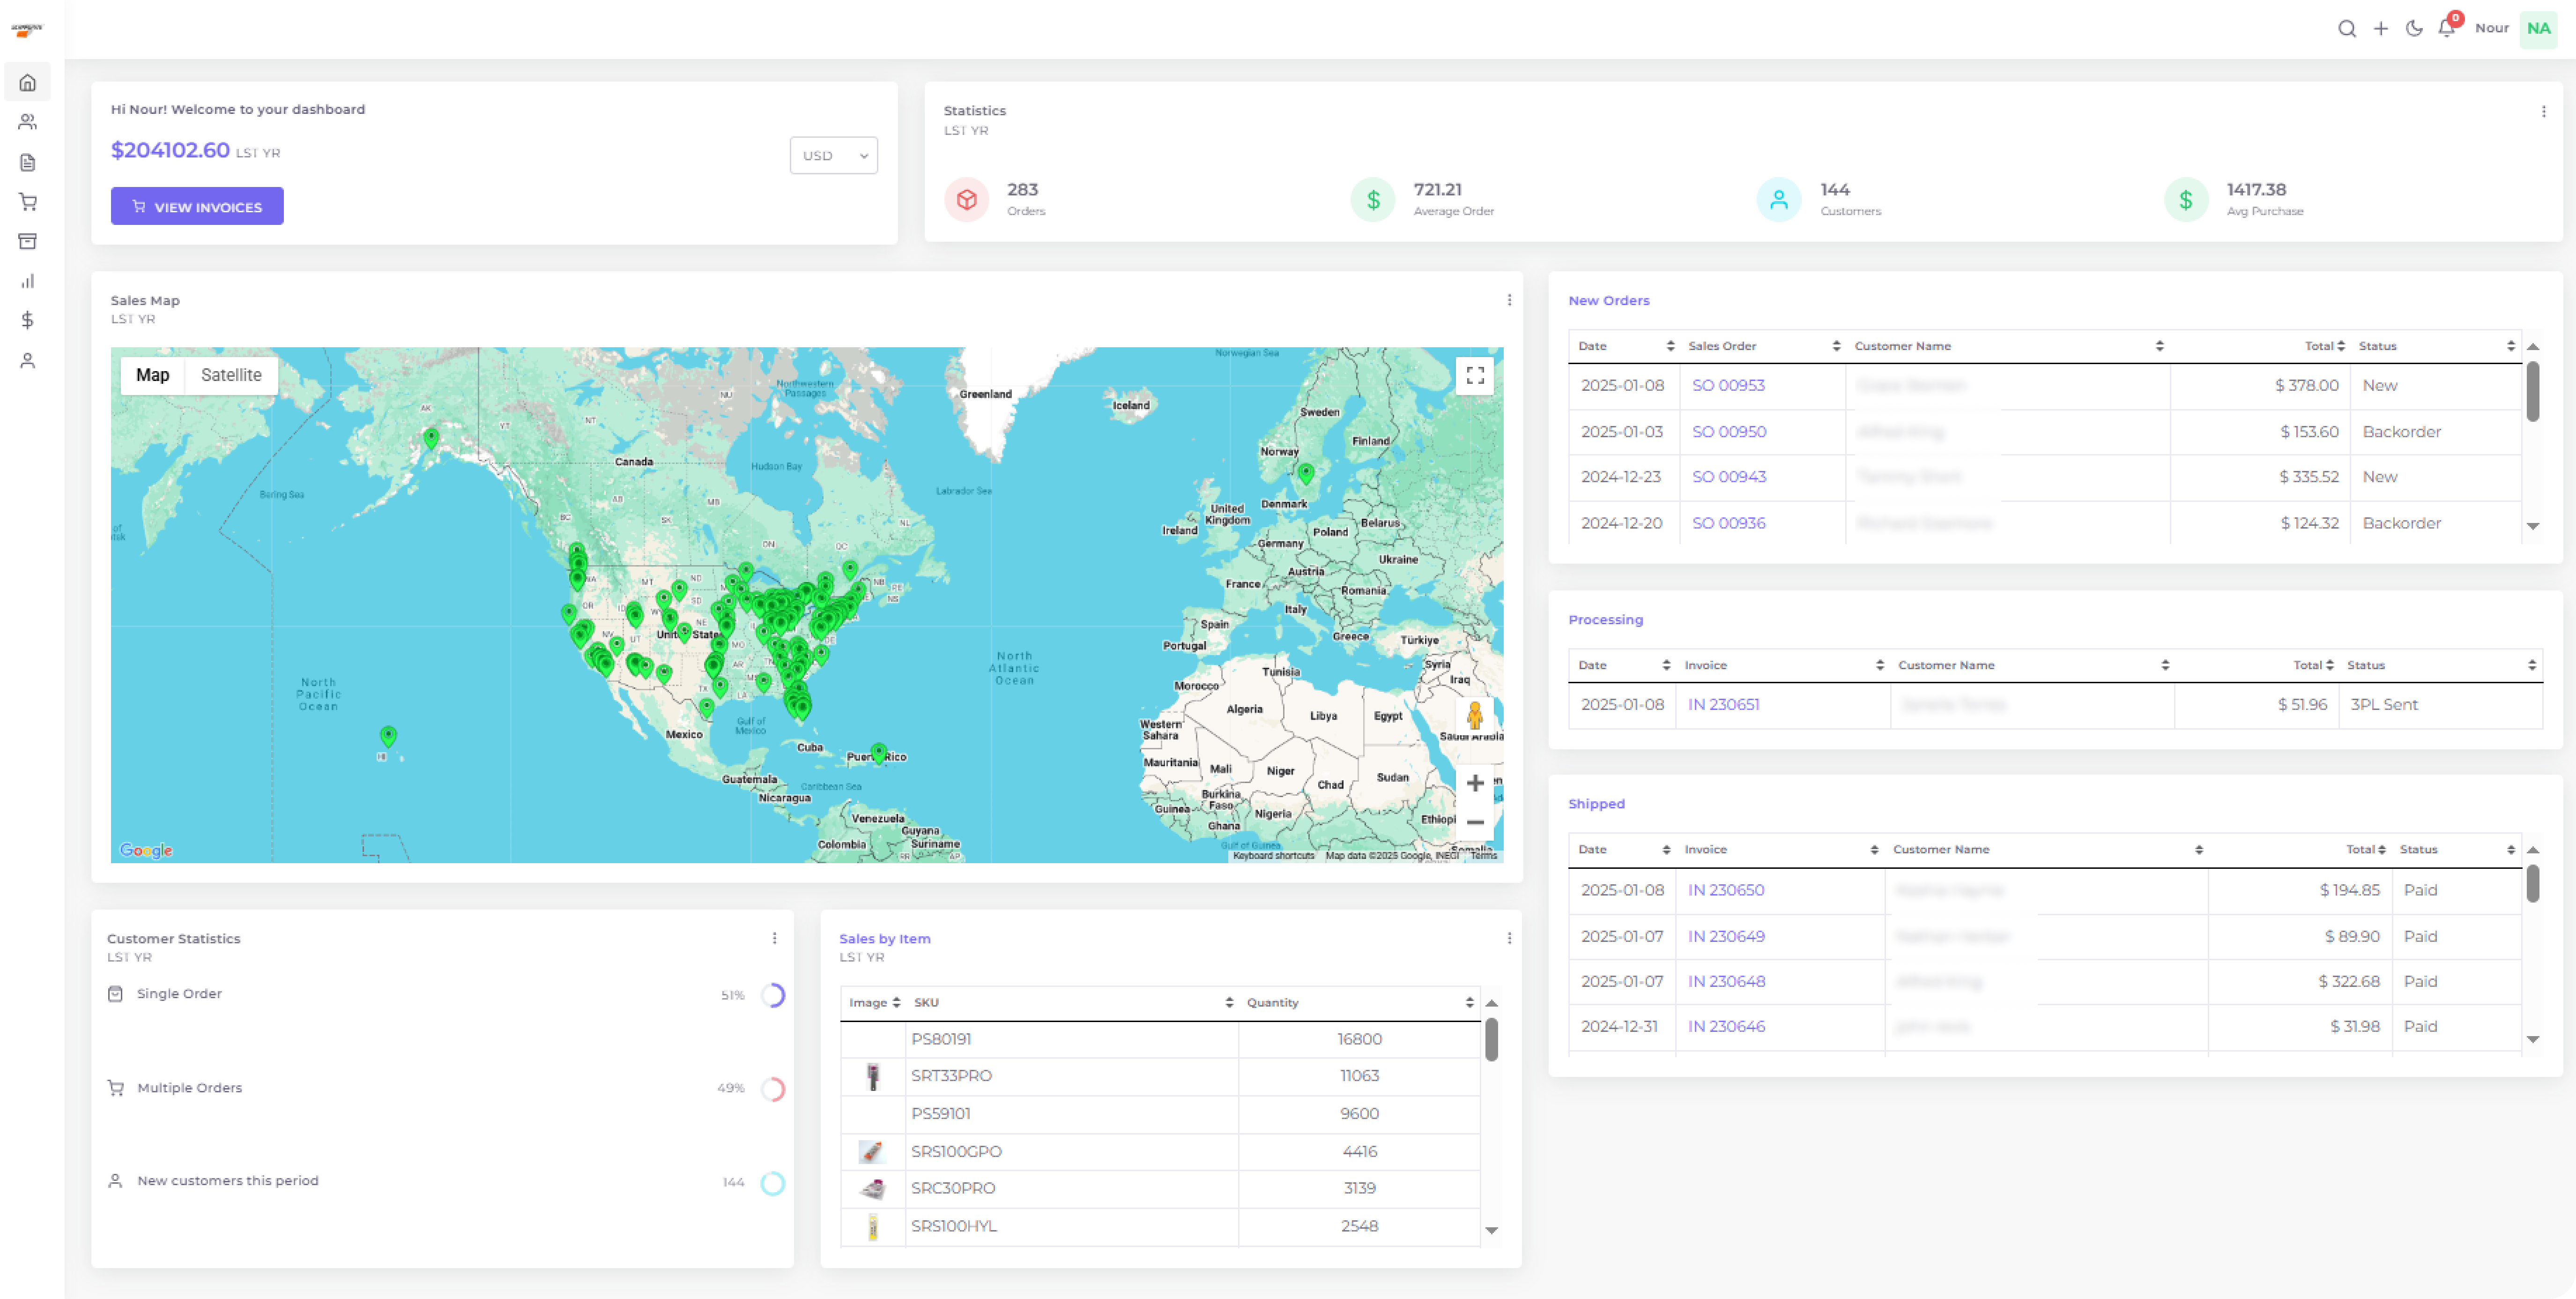
Task: Click the company logo in the top-left
Action: coord(27,30)
